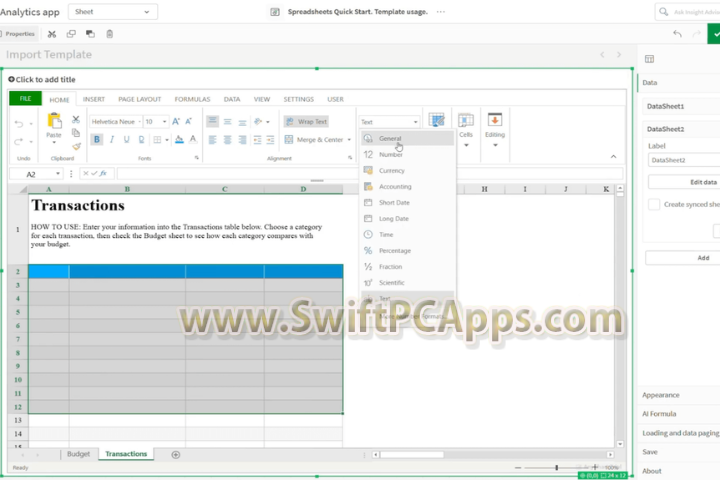Select Fraction format option
Screen dimensions: 720x480
[407, 266]
